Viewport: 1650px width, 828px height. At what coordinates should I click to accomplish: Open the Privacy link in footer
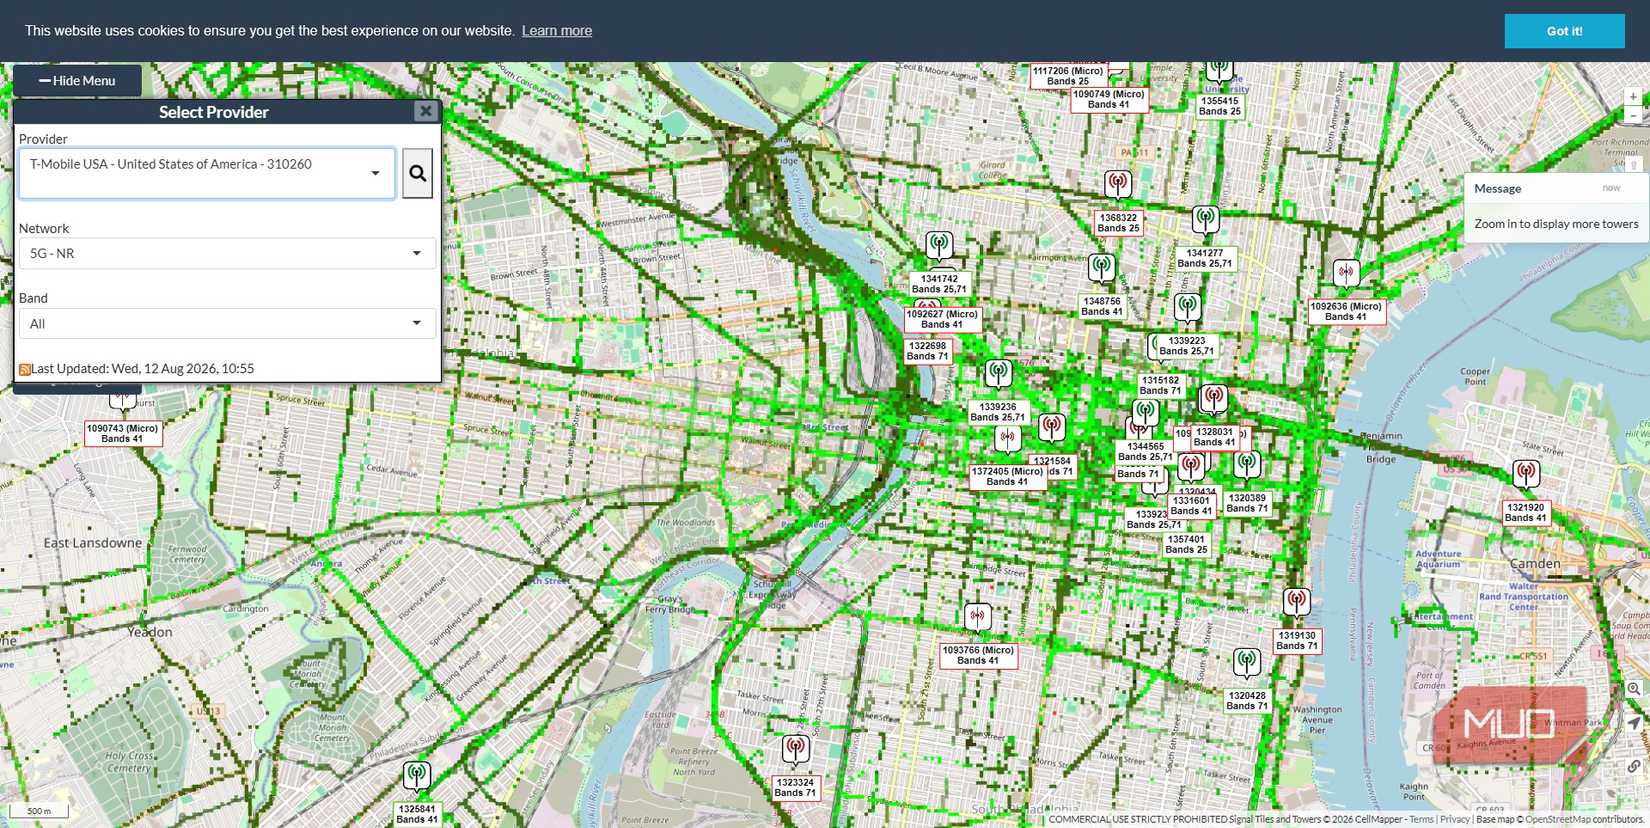(1454, 819)
